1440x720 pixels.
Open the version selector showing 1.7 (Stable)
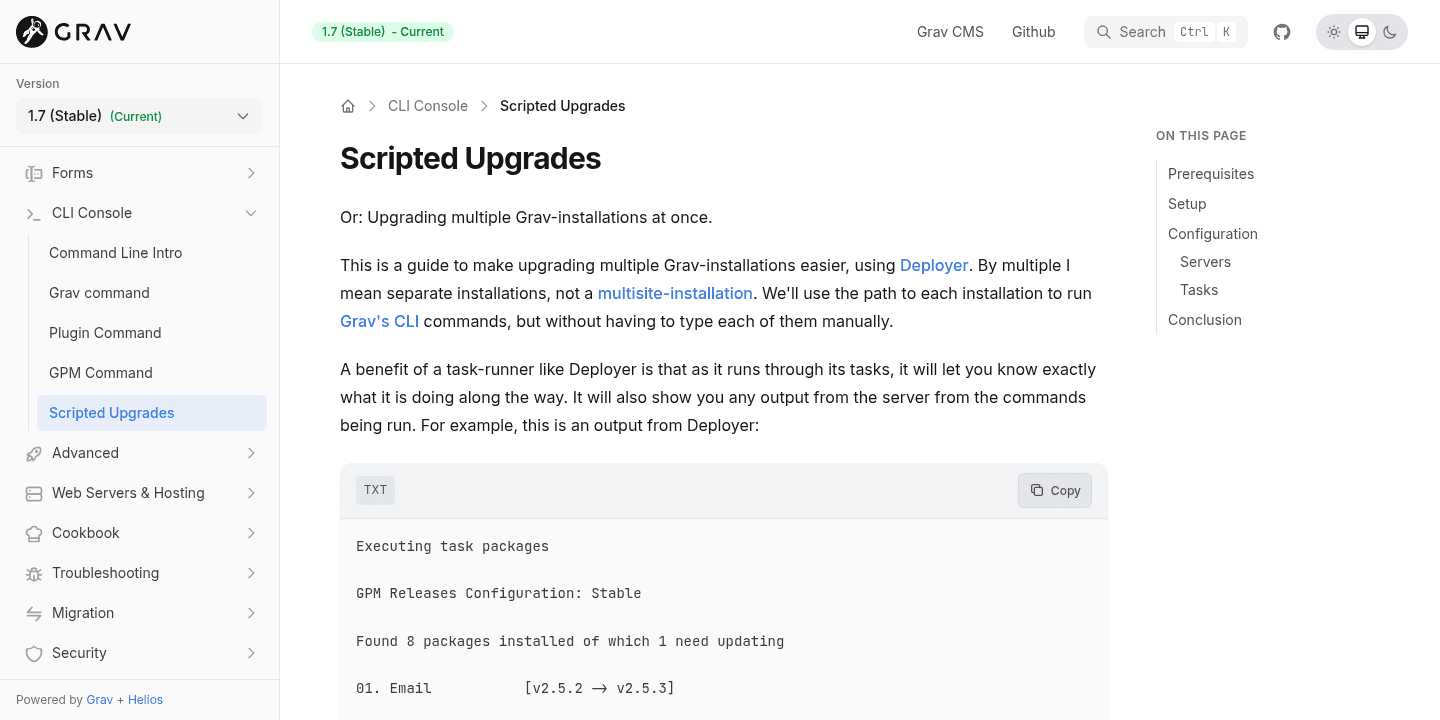(138, 116)
